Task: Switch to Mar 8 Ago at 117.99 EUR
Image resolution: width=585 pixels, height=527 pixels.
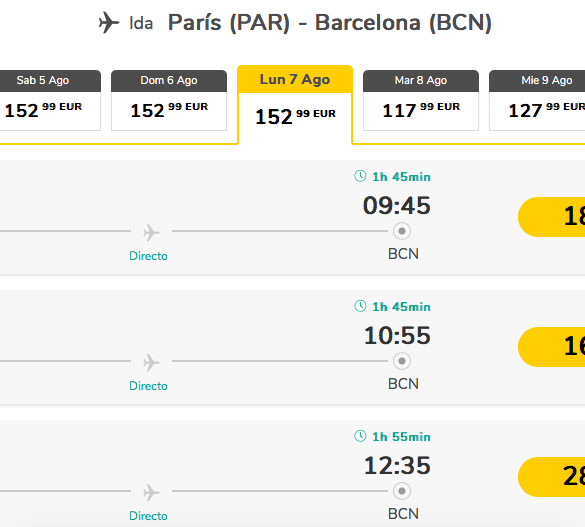Action: pyautogui.click(x=421, y=100)
